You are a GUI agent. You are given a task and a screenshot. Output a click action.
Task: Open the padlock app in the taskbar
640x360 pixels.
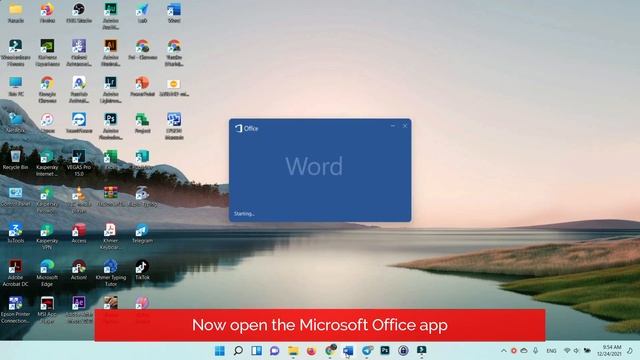tap(403, 351)
